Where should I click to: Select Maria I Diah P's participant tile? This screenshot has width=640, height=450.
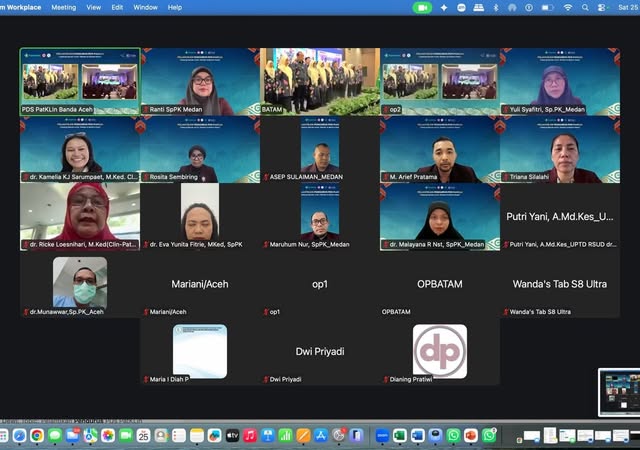click(x=200, y=352)
